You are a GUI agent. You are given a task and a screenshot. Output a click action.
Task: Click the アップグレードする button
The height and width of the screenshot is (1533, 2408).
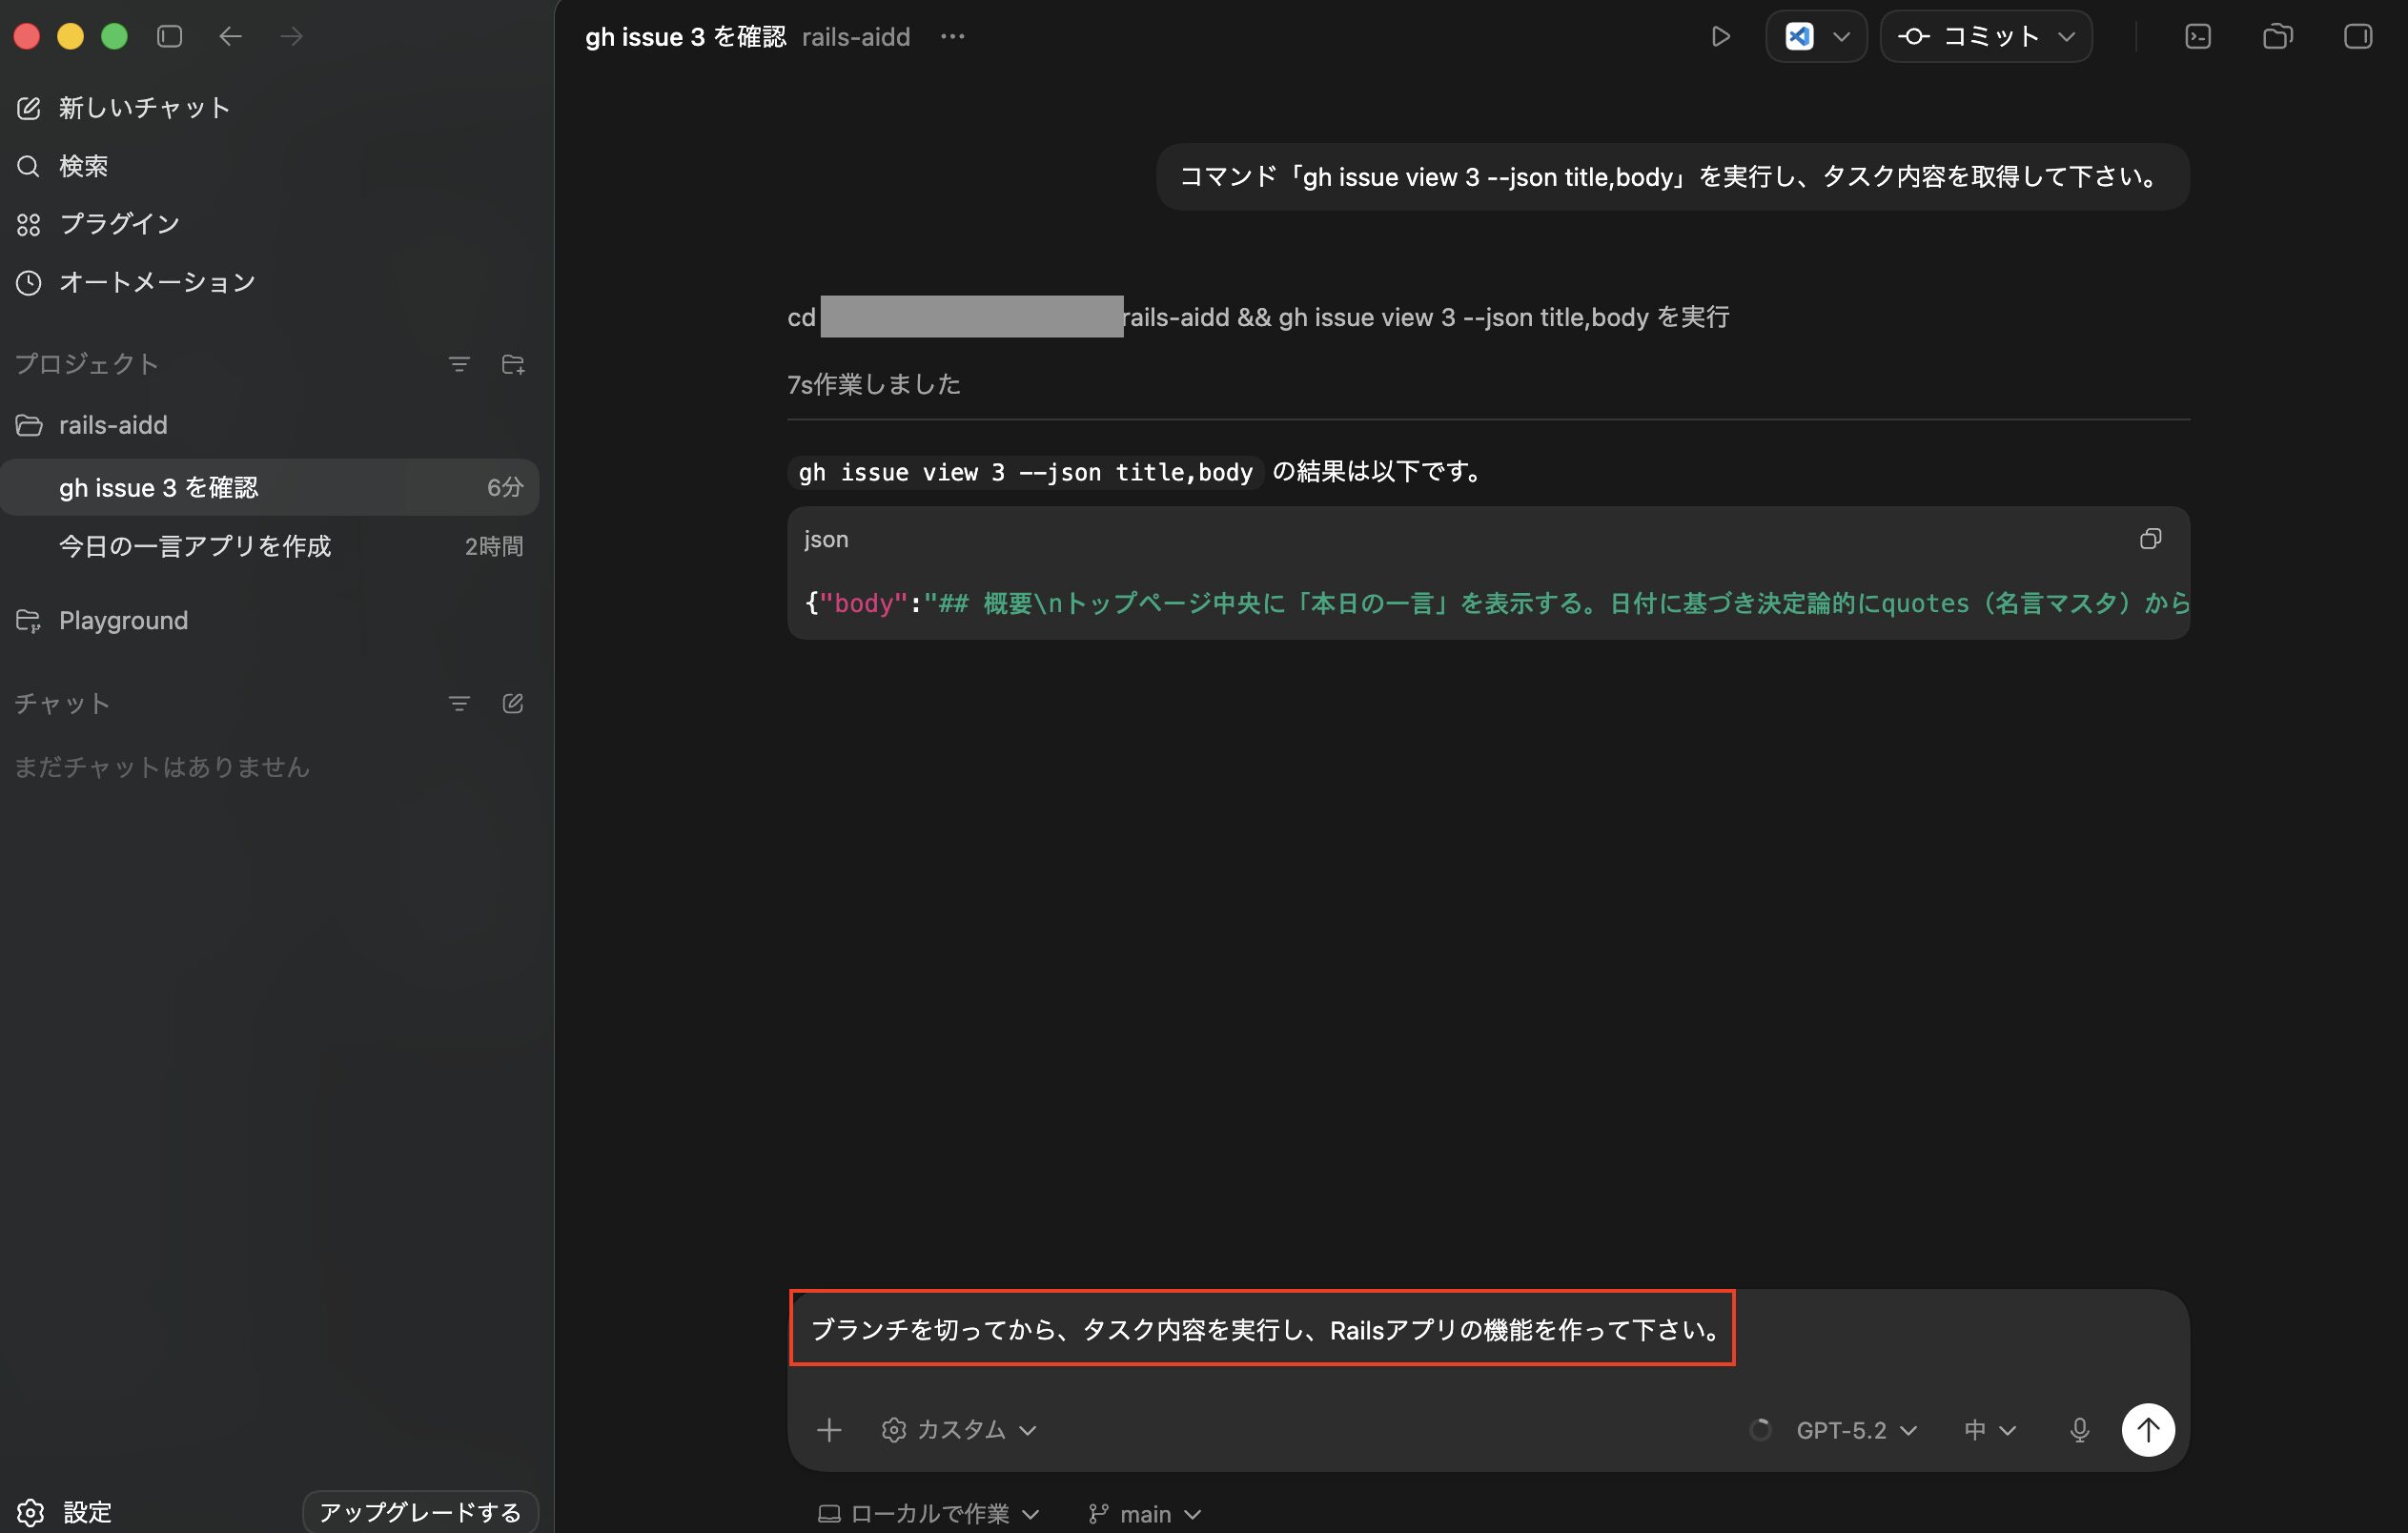[x=420, y=1511]
